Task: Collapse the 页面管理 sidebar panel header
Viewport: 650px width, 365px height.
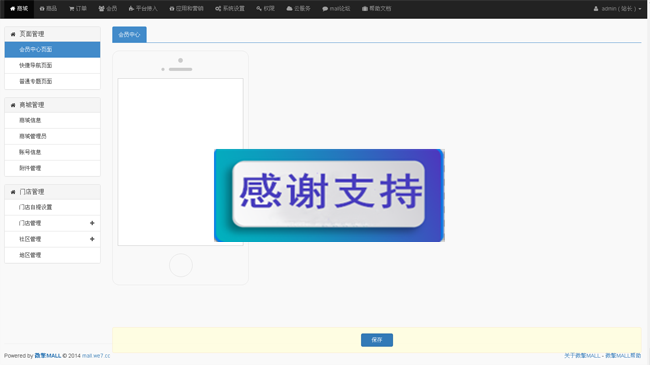Action: pyautogui.click(x=52, y=34)
